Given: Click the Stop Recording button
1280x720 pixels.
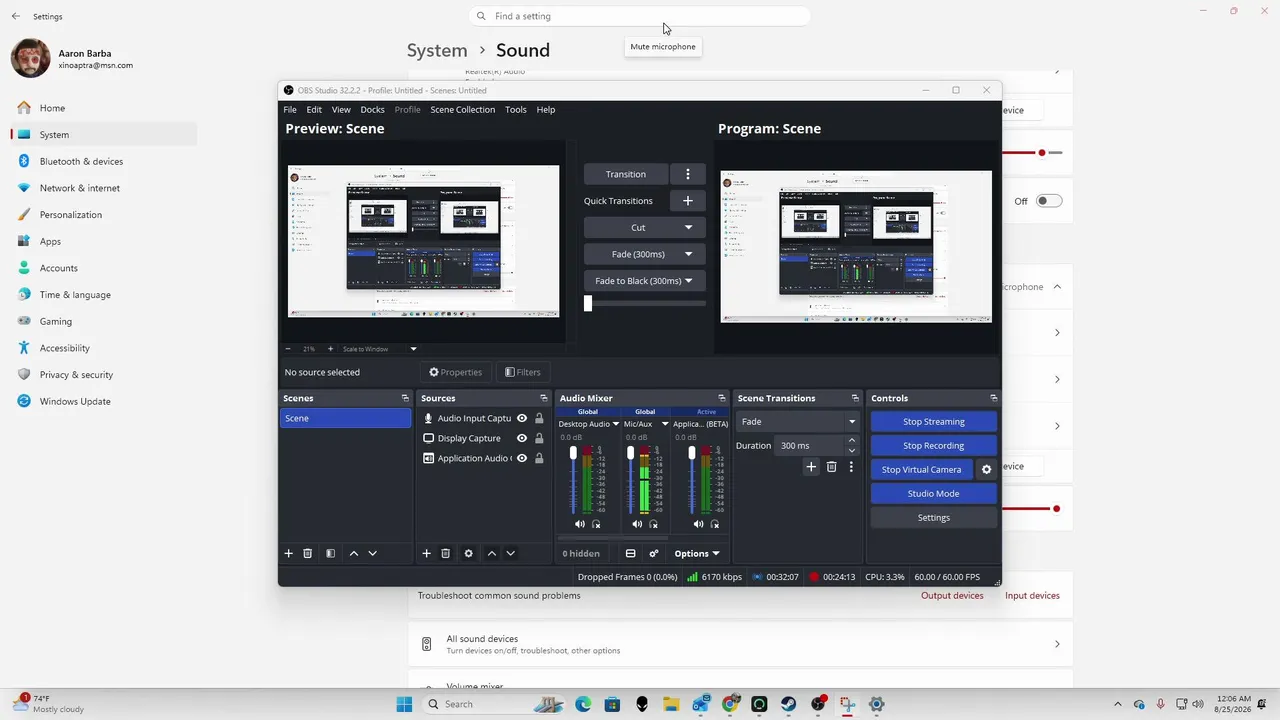Looking at the screenshot, I should tap(934, 446).
